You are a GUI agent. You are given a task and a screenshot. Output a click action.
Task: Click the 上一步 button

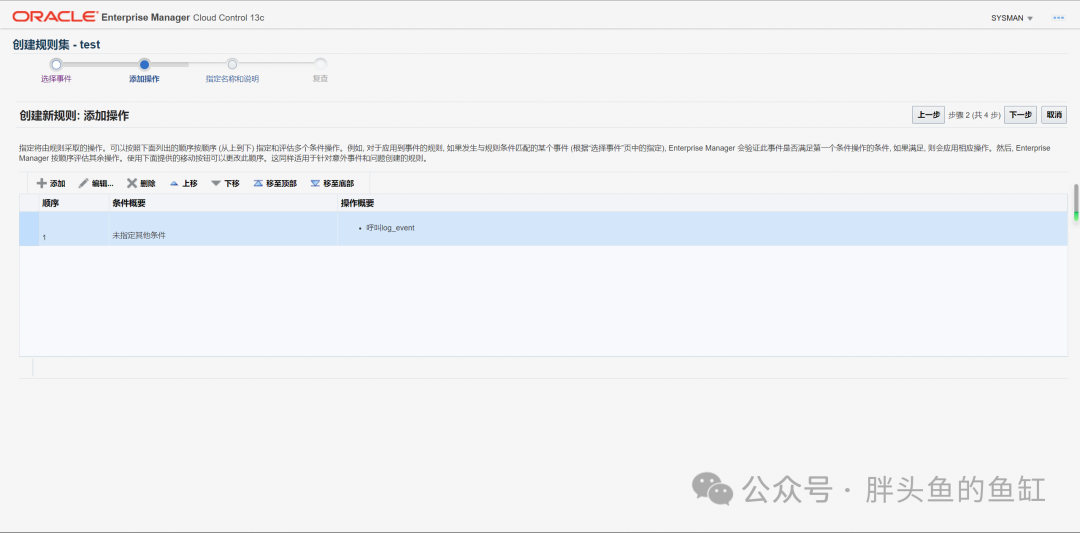[928, 115]
